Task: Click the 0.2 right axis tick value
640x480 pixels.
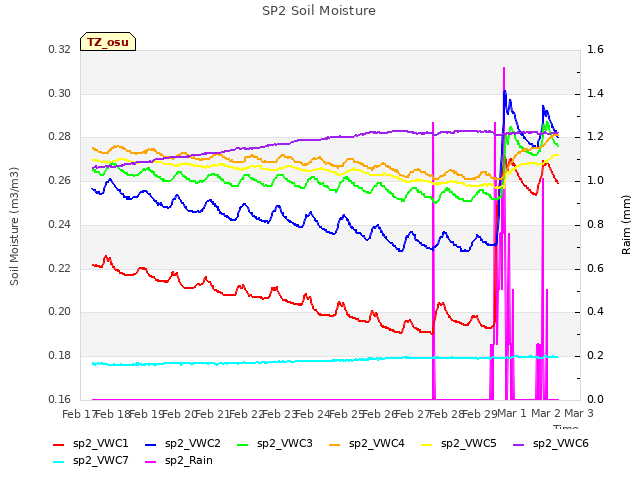Action: click(595, 356)
